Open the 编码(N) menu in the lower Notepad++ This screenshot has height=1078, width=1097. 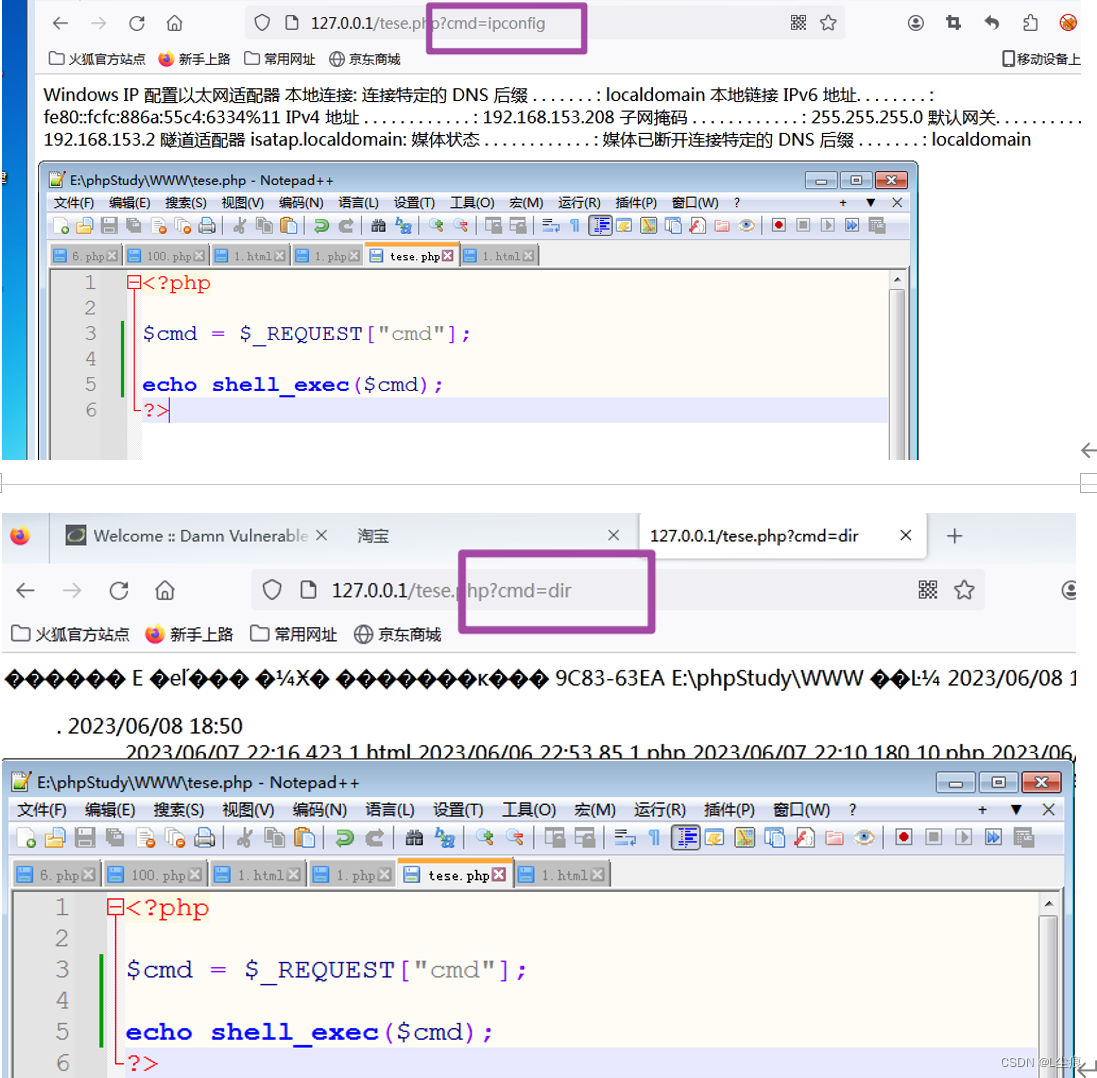pos(320,809)
